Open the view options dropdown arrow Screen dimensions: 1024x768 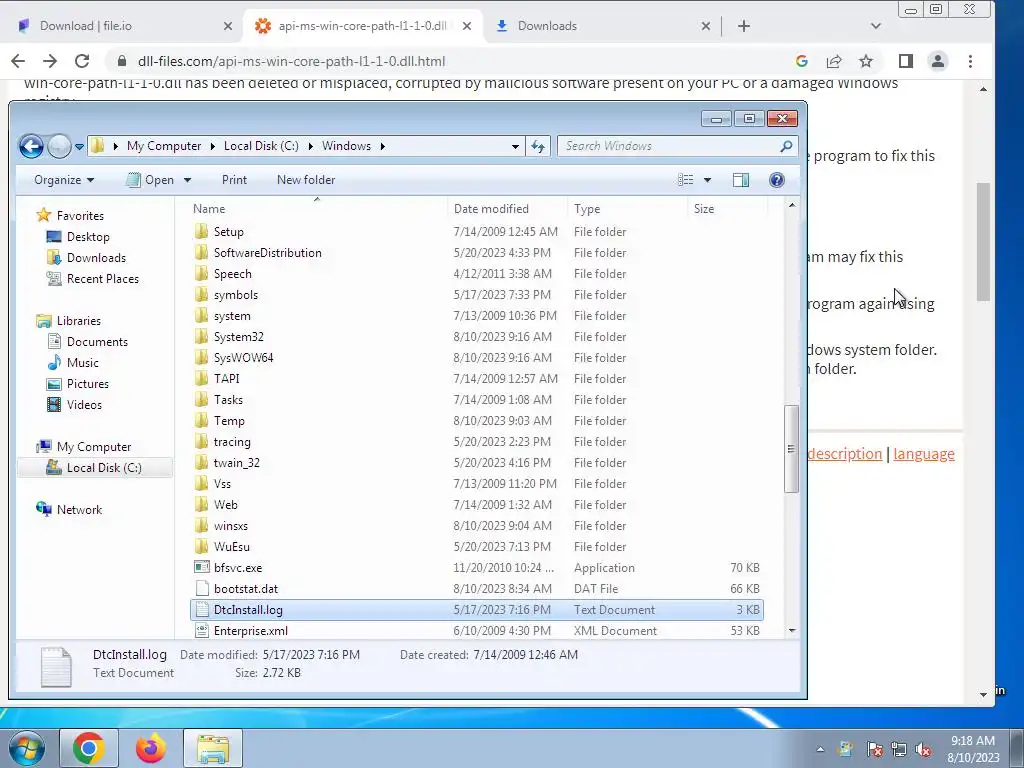707,180
